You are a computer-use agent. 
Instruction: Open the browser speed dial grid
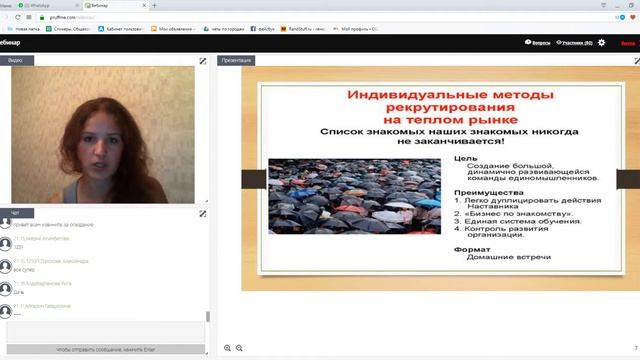coord(29,17)
